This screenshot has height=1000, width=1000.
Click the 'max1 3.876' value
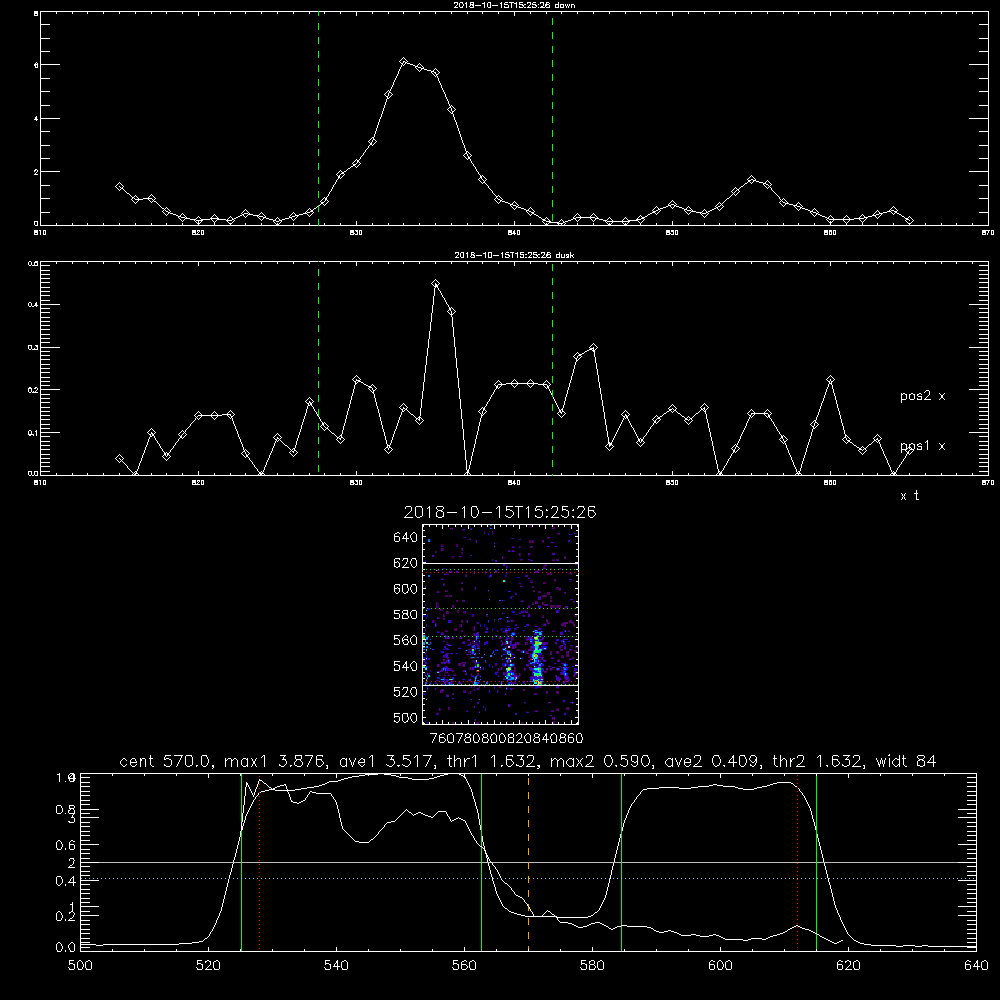(x=276, y=761)
